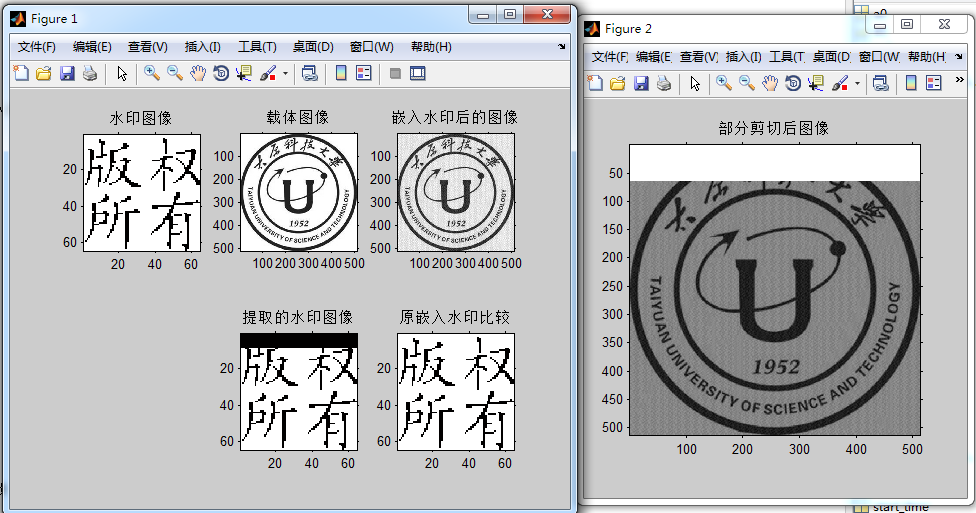
Task: Click the 原嵌入水印比较 subplot image
Action: (x=456, y=392)
